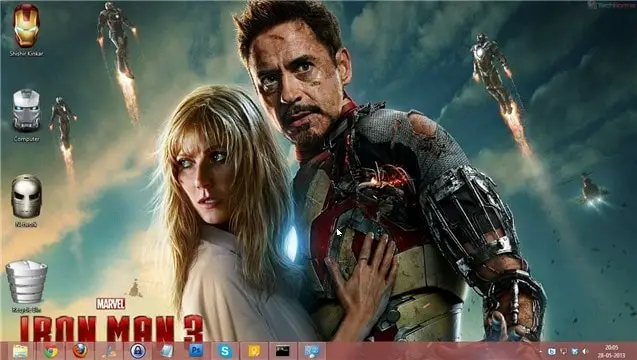Open the black command prompt window in taskbar

point(283,351)
